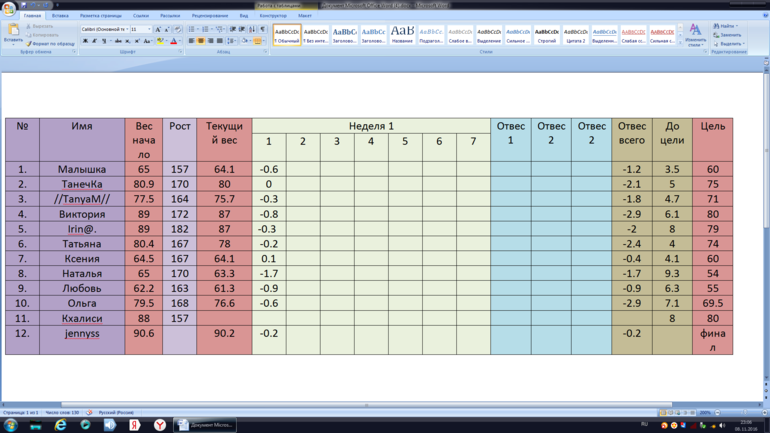Toggle bold formatting
Image resolution: width=770 pixels, height=433 pixels.
(85, 41)
